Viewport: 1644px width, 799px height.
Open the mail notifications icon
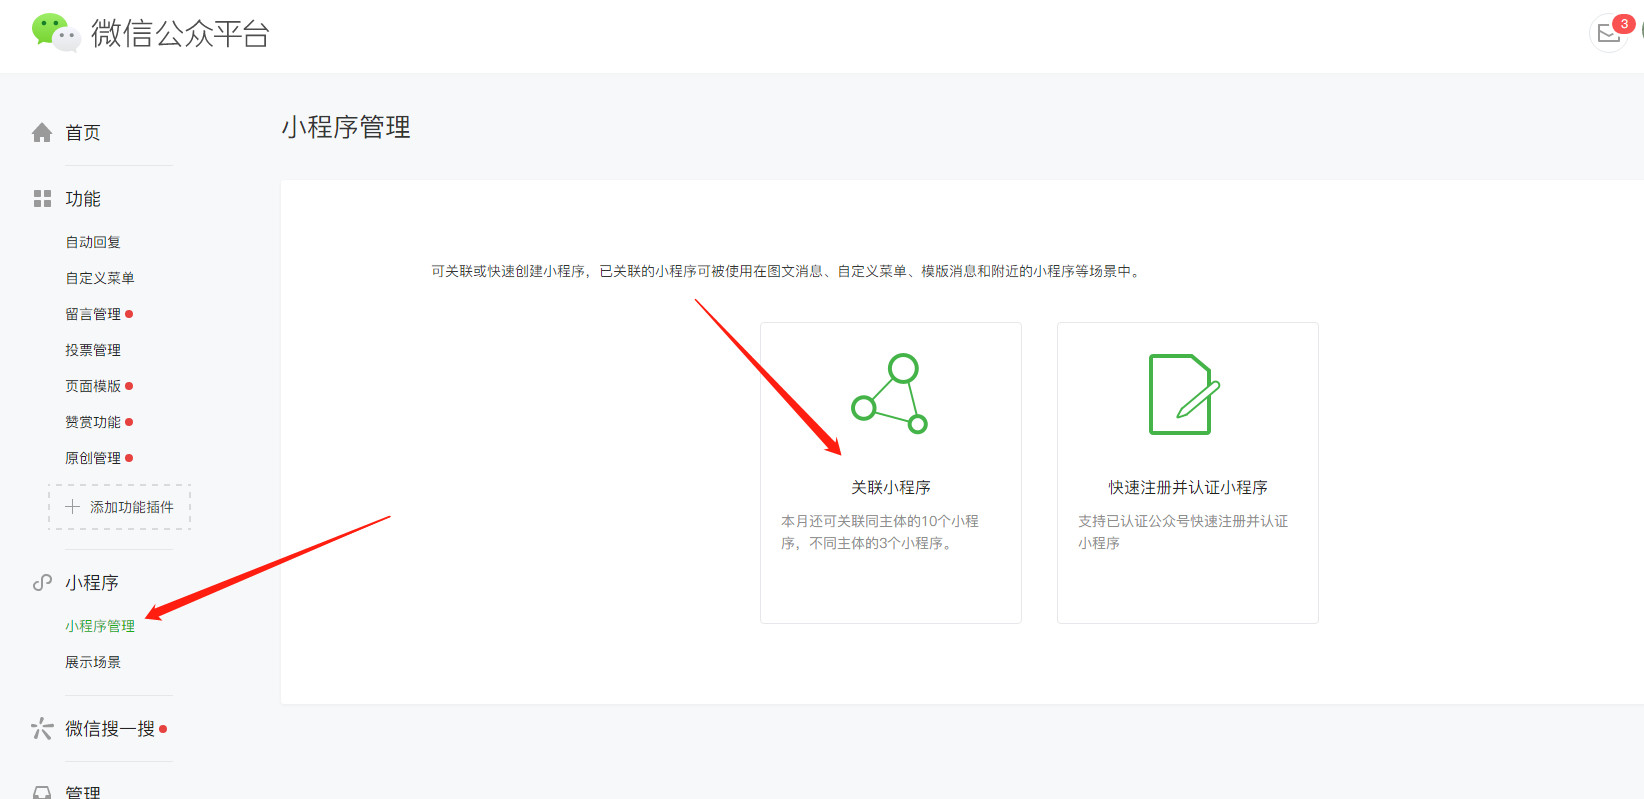click(1609, 34)
